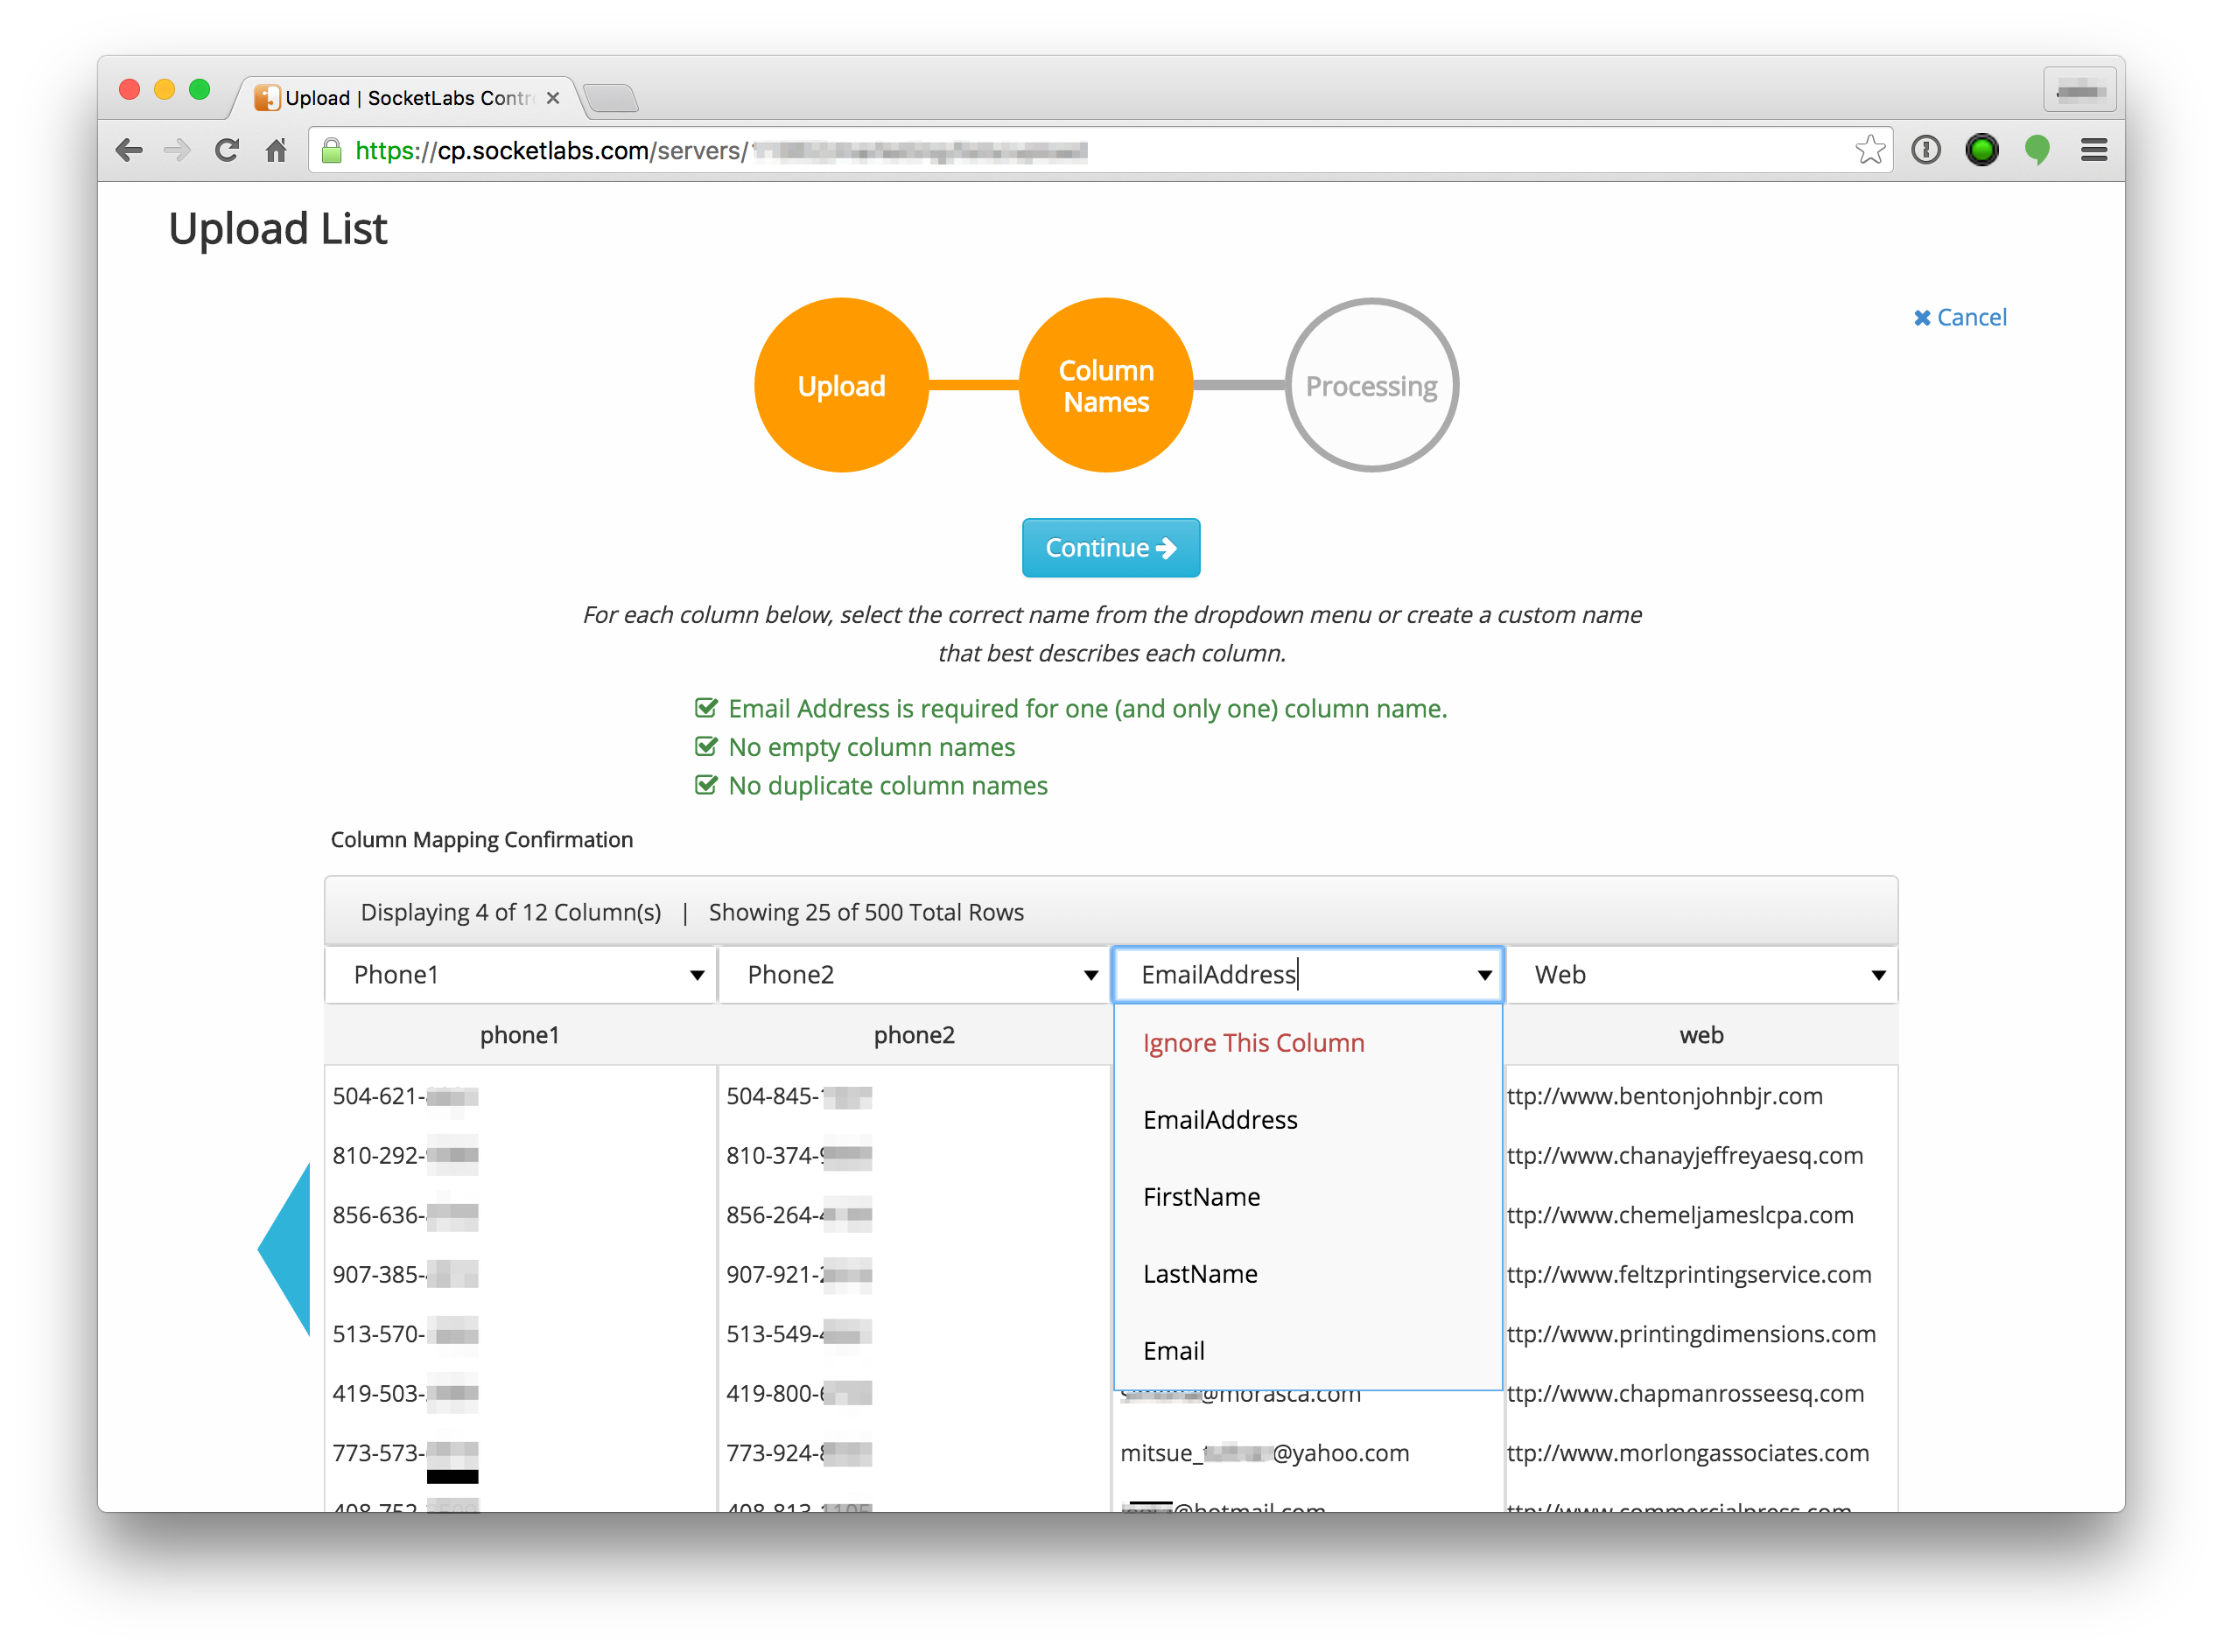Viewport: 2223px width, 1652px height.
Task: Click the SocketLabs tab favicon
Action: tap(266, 97)
